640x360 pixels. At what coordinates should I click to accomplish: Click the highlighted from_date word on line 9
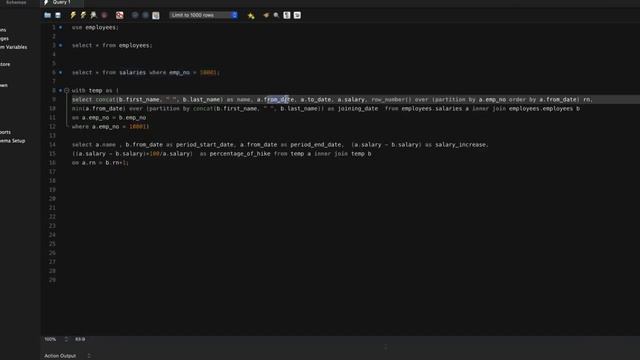279,100
